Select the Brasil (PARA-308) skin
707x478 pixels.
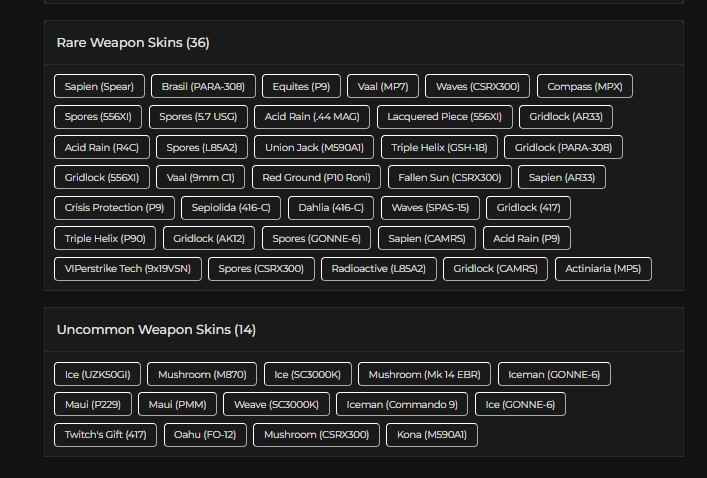tap(204, 87)
